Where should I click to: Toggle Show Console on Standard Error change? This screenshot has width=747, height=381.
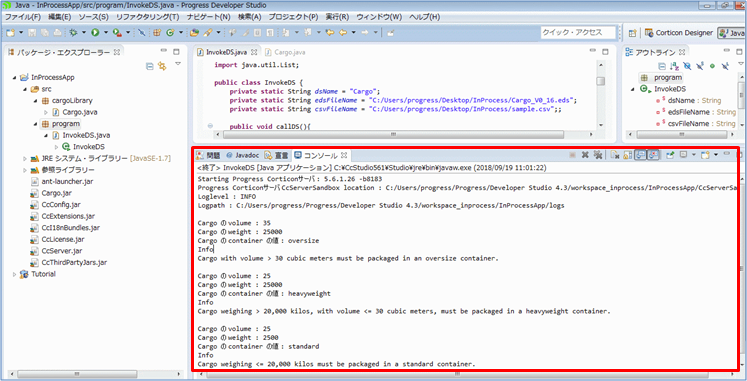[x=654, y=155]
